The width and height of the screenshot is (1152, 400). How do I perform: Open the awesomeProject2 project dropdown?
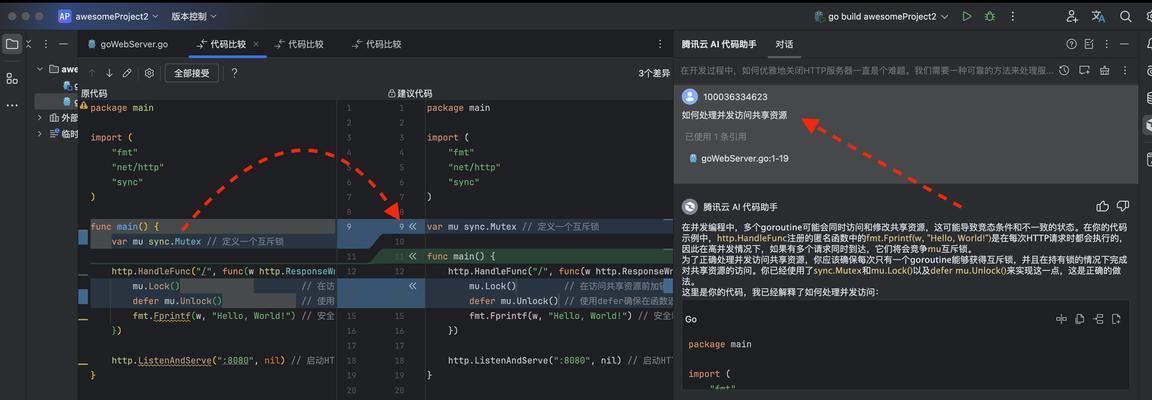pos(108,16)
